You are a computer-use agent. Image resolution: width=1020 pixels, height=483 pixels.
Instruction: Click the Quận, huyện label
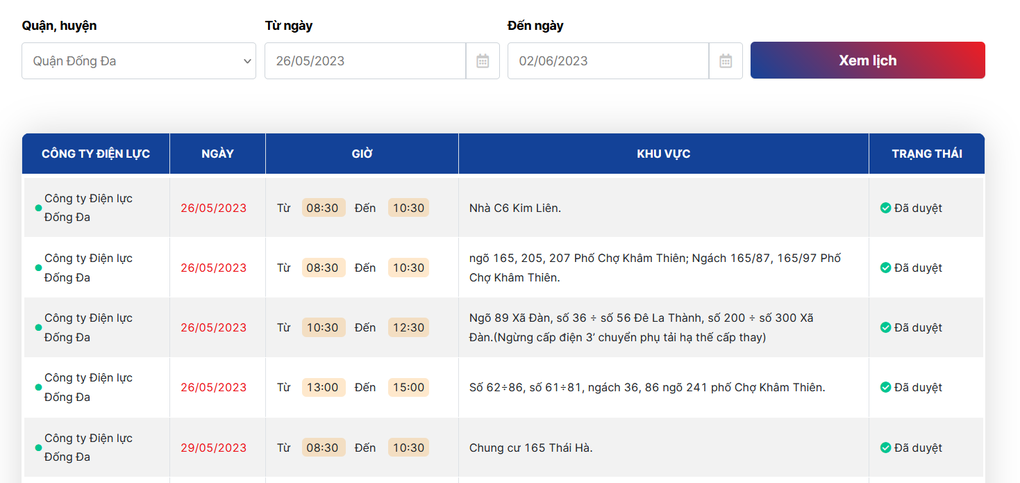[x=59, y=26]
